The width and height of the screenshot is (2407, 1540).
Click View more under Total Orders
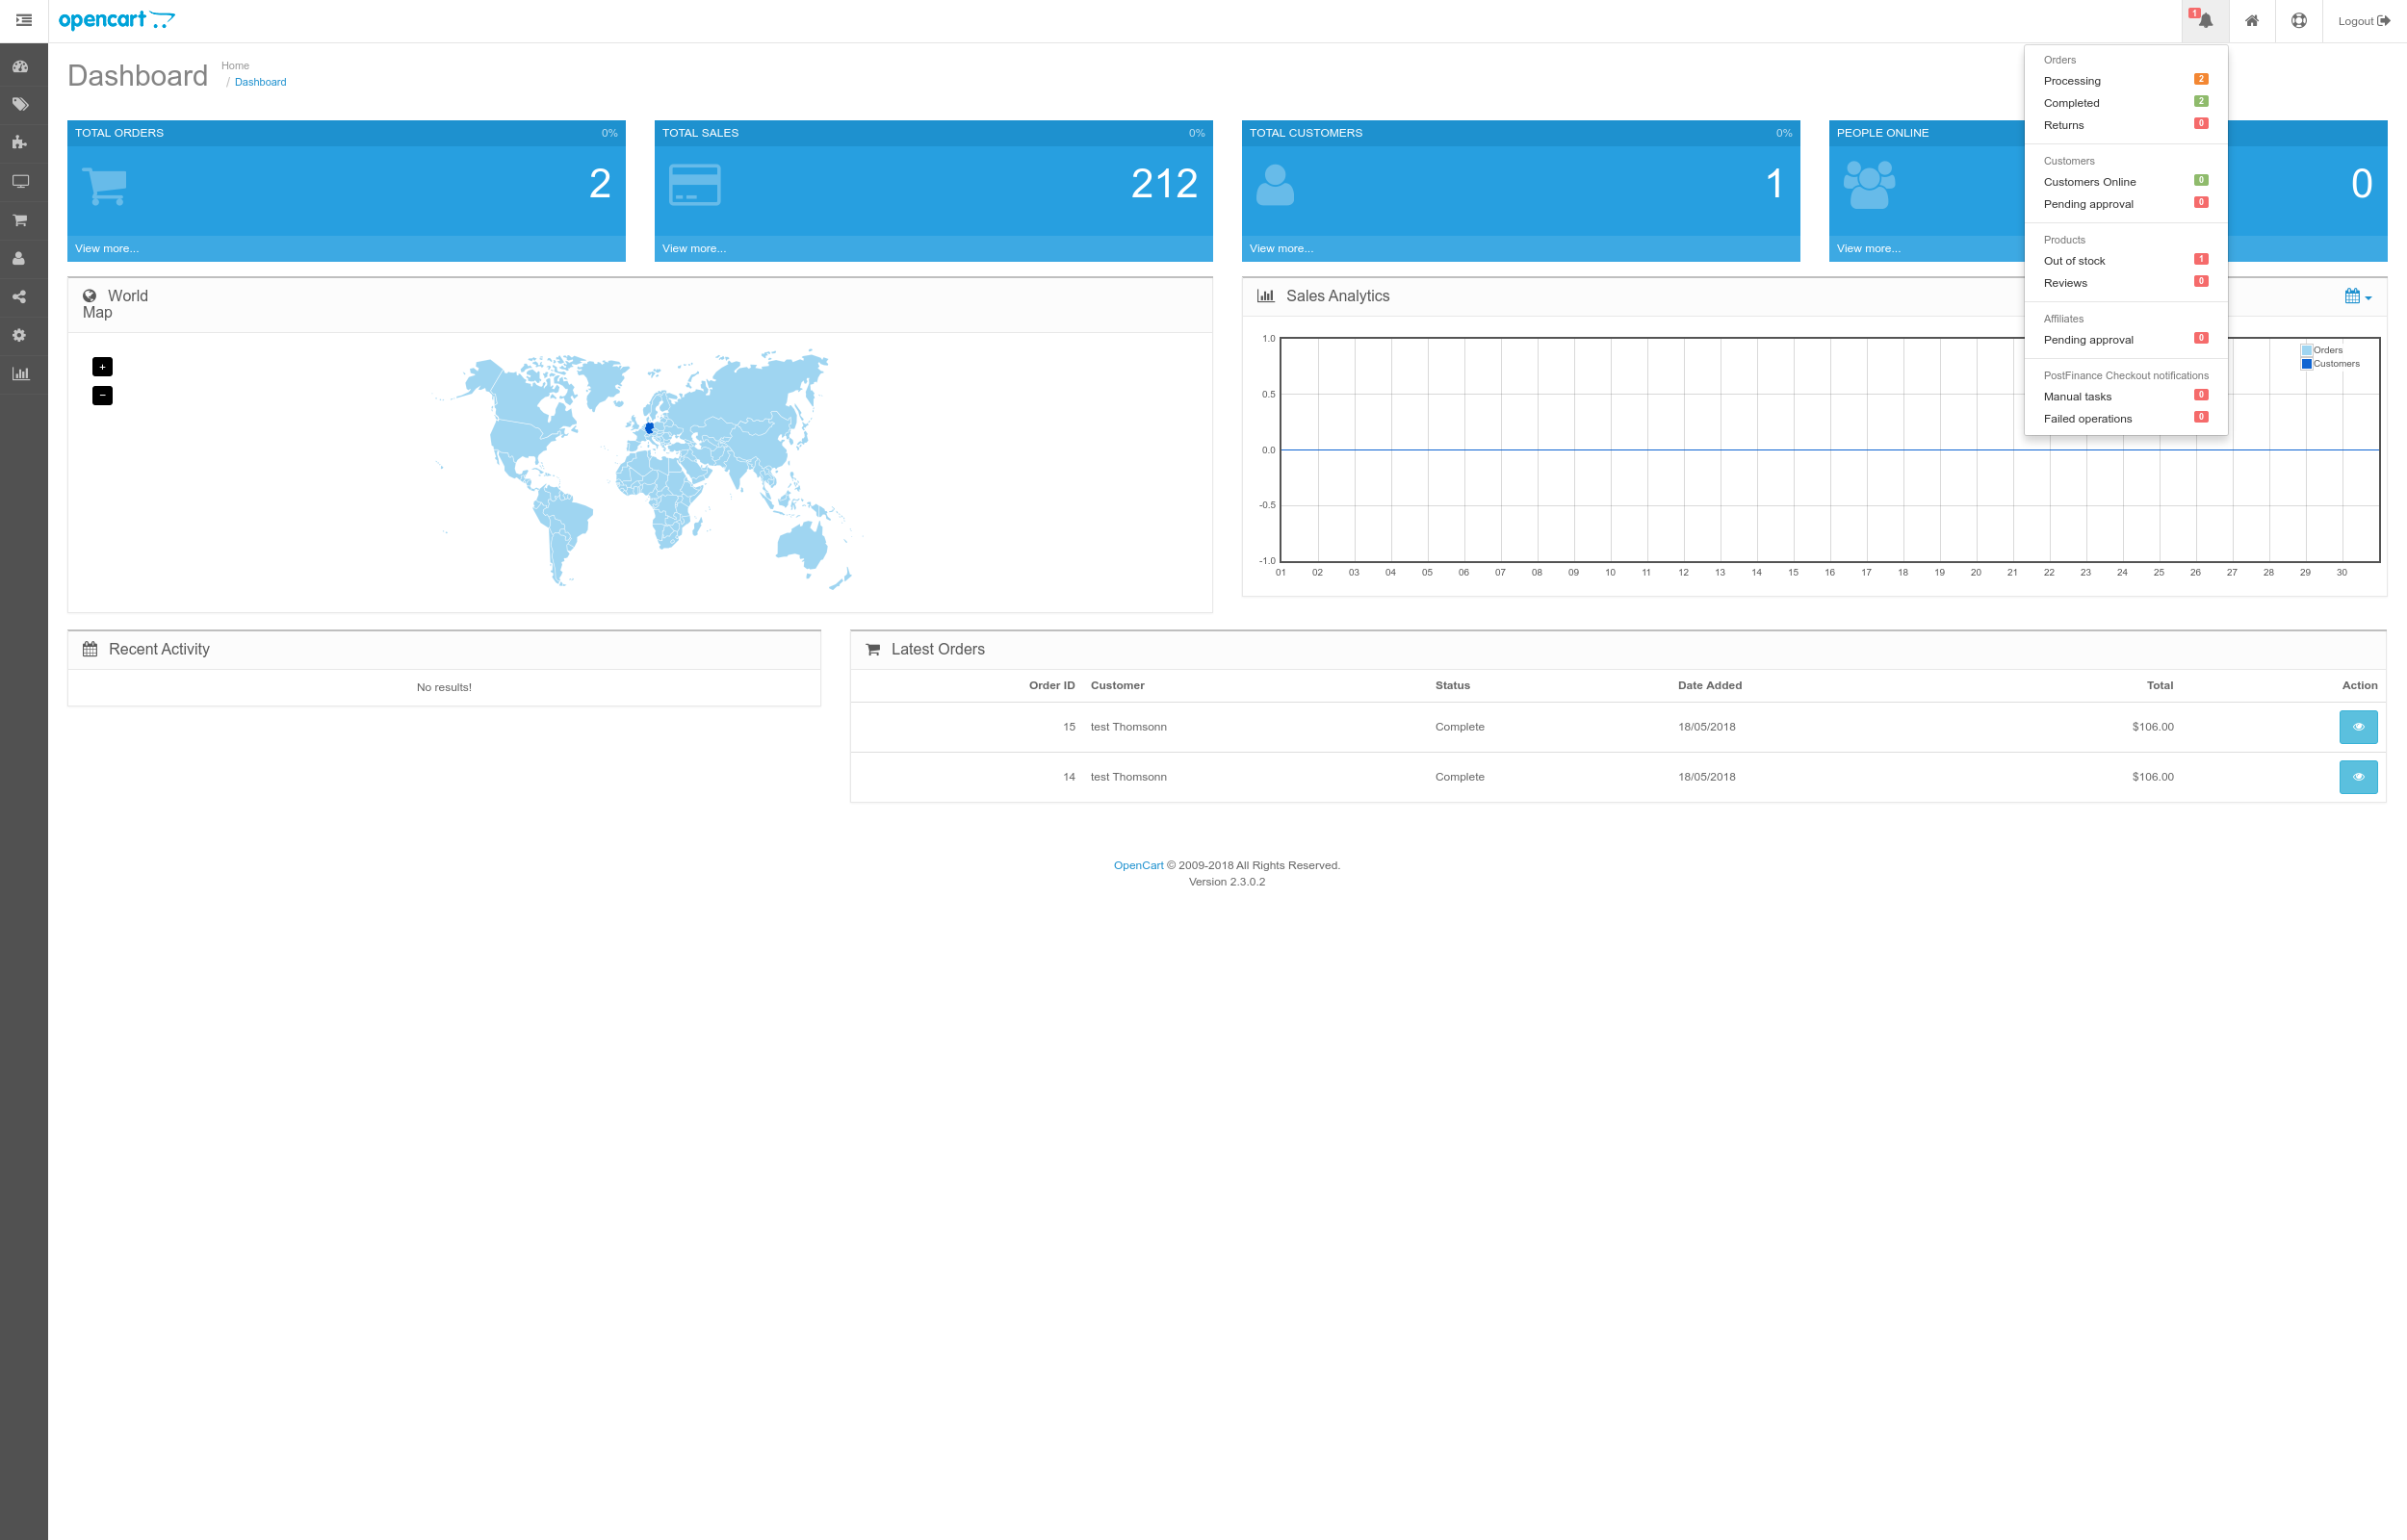(107, 248)
